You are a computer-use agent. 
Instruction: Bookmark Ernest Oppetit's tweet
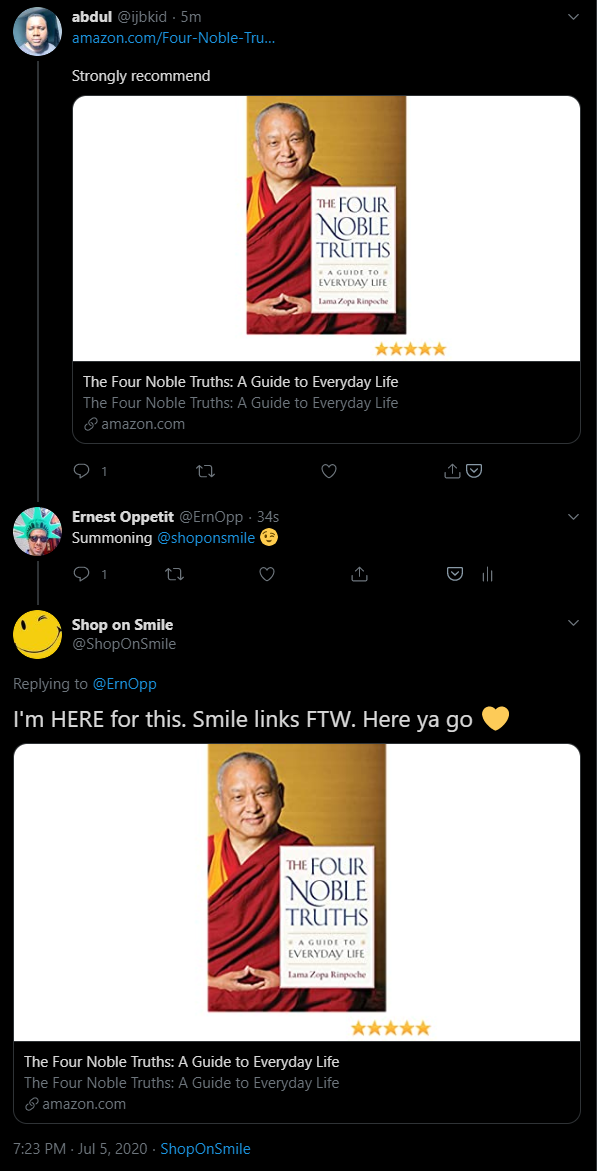(454, 574)
